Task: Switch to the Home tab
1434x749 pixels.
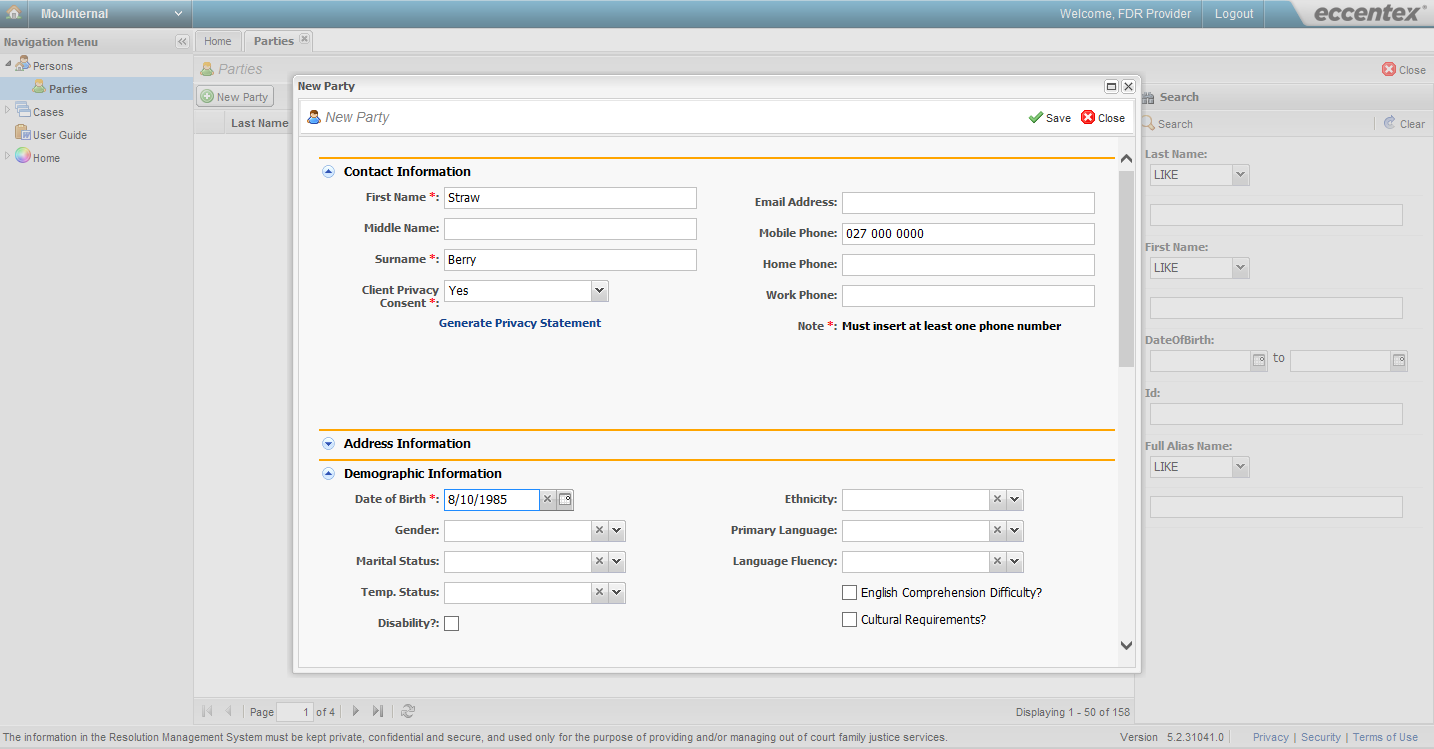Action: tap(217, 41)
